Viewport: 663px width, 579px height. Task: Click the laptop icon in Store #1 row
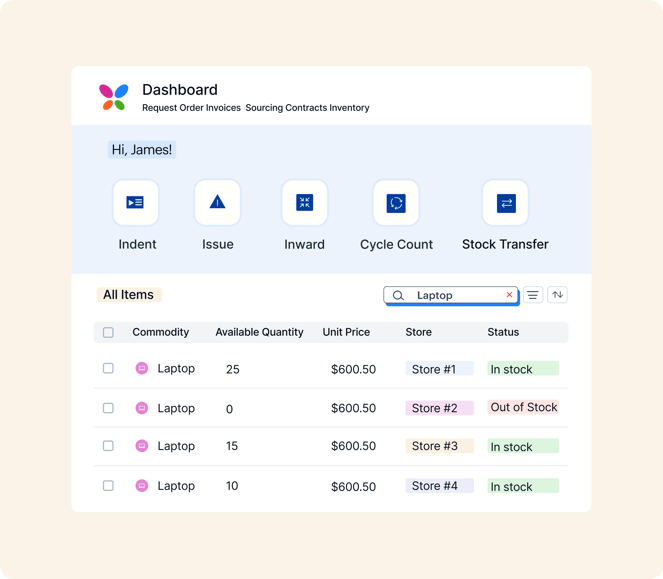(142, 368)
